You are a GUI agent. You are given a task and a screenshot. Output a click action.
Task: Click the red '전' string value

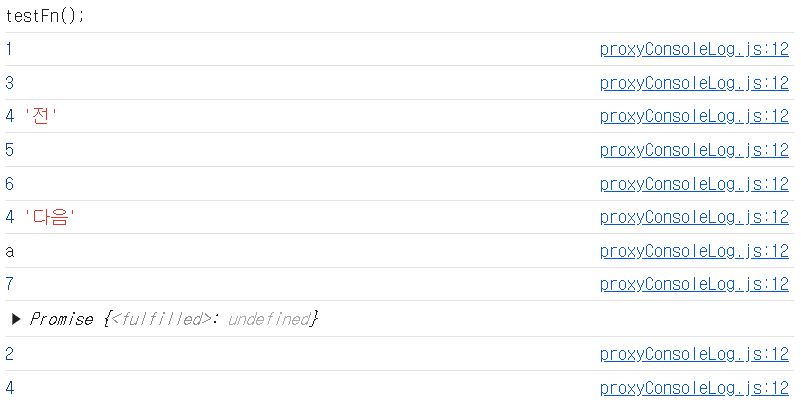pyautogui.click(x=40, y=116)
